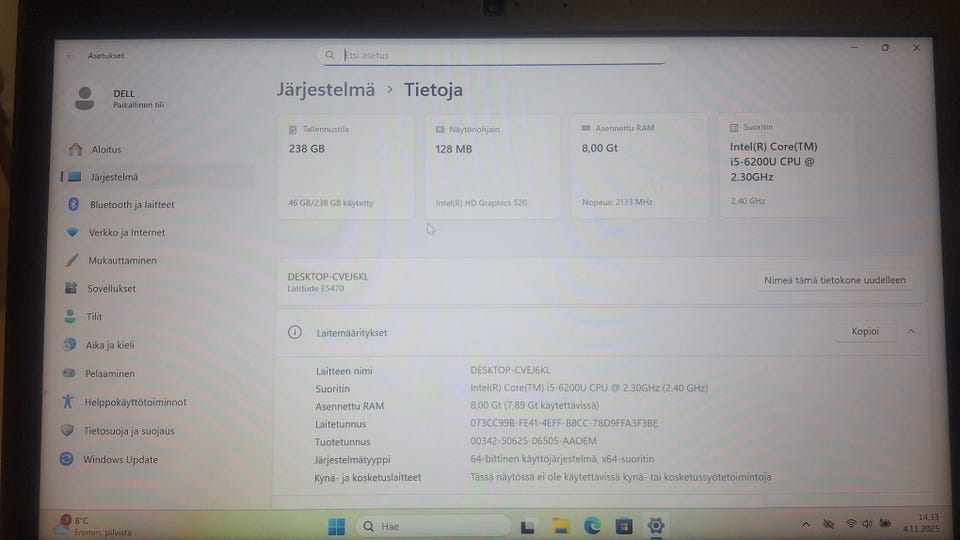Open Microsoft Store from the taskbar
The width and height of the screenshot is (960, 540).
[624, 525]
